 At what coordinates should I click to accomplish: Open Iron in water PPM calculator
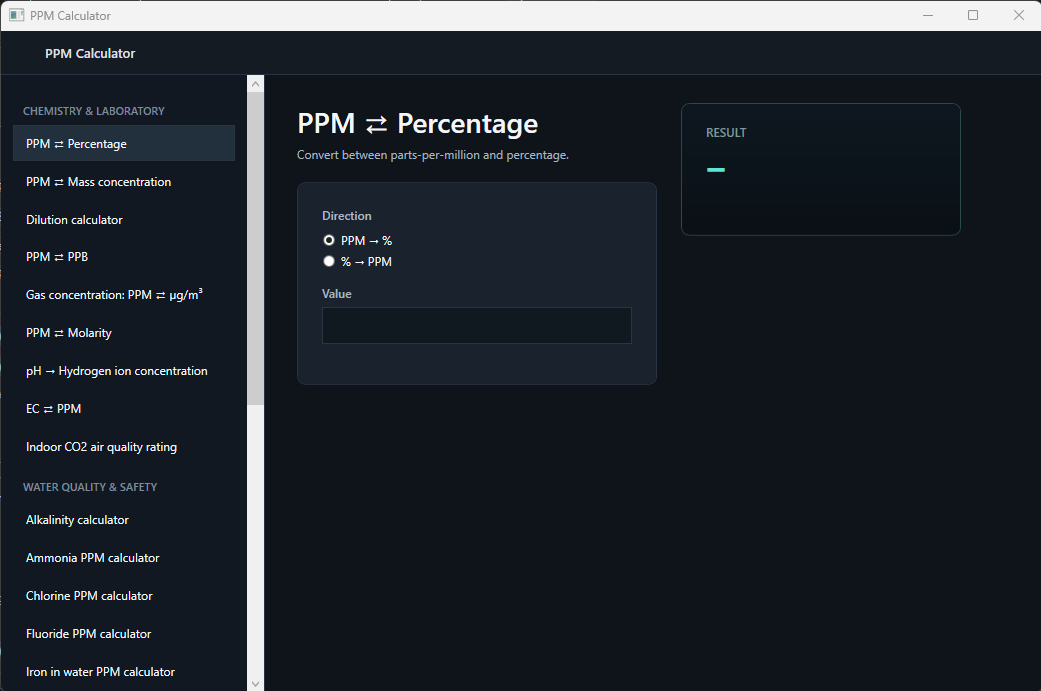tap(123, 672)
